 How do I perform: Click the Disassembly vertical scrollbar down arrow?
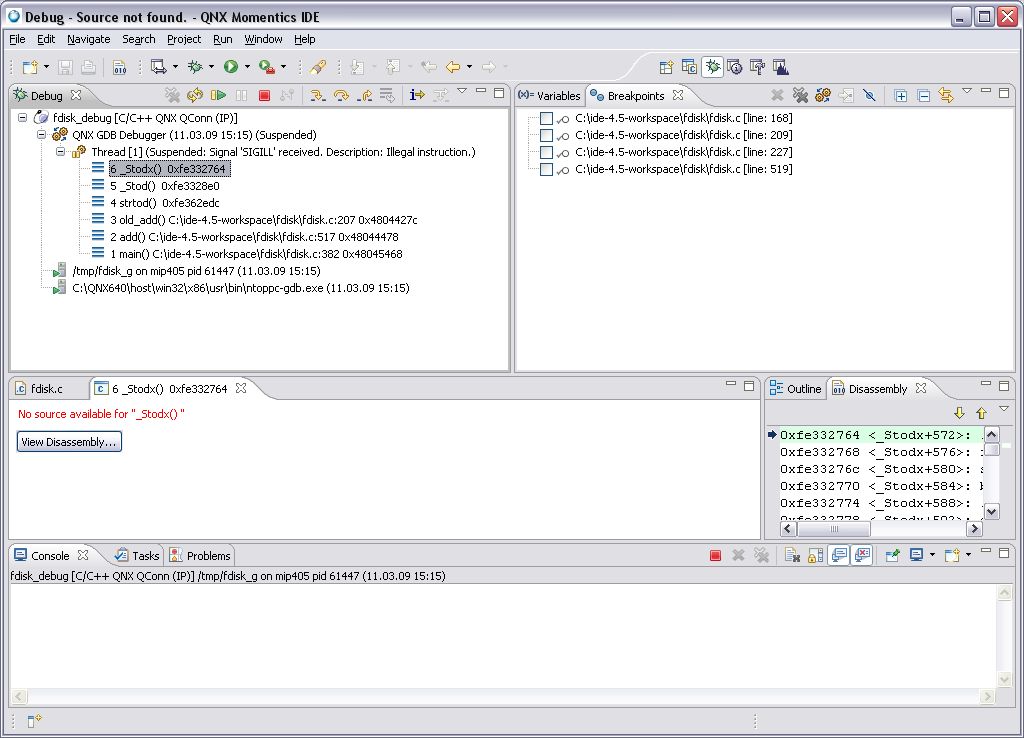[991, 511]
